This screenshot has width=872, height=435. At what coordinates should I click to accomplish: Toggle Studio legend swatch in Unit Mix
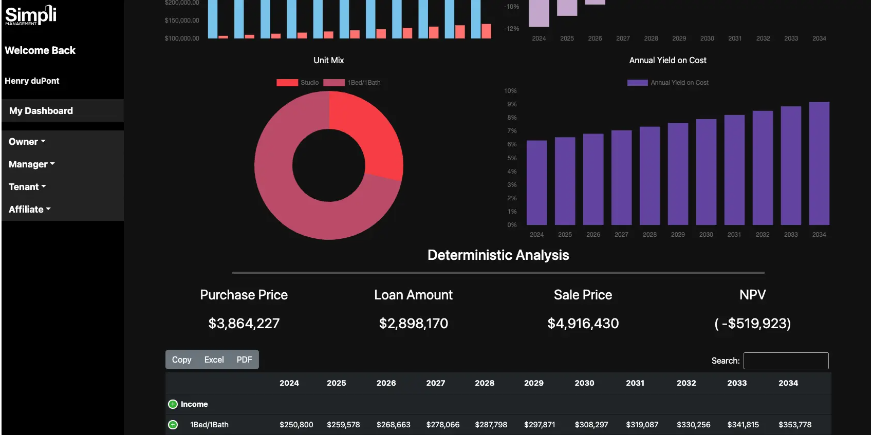tap(287, 82)
